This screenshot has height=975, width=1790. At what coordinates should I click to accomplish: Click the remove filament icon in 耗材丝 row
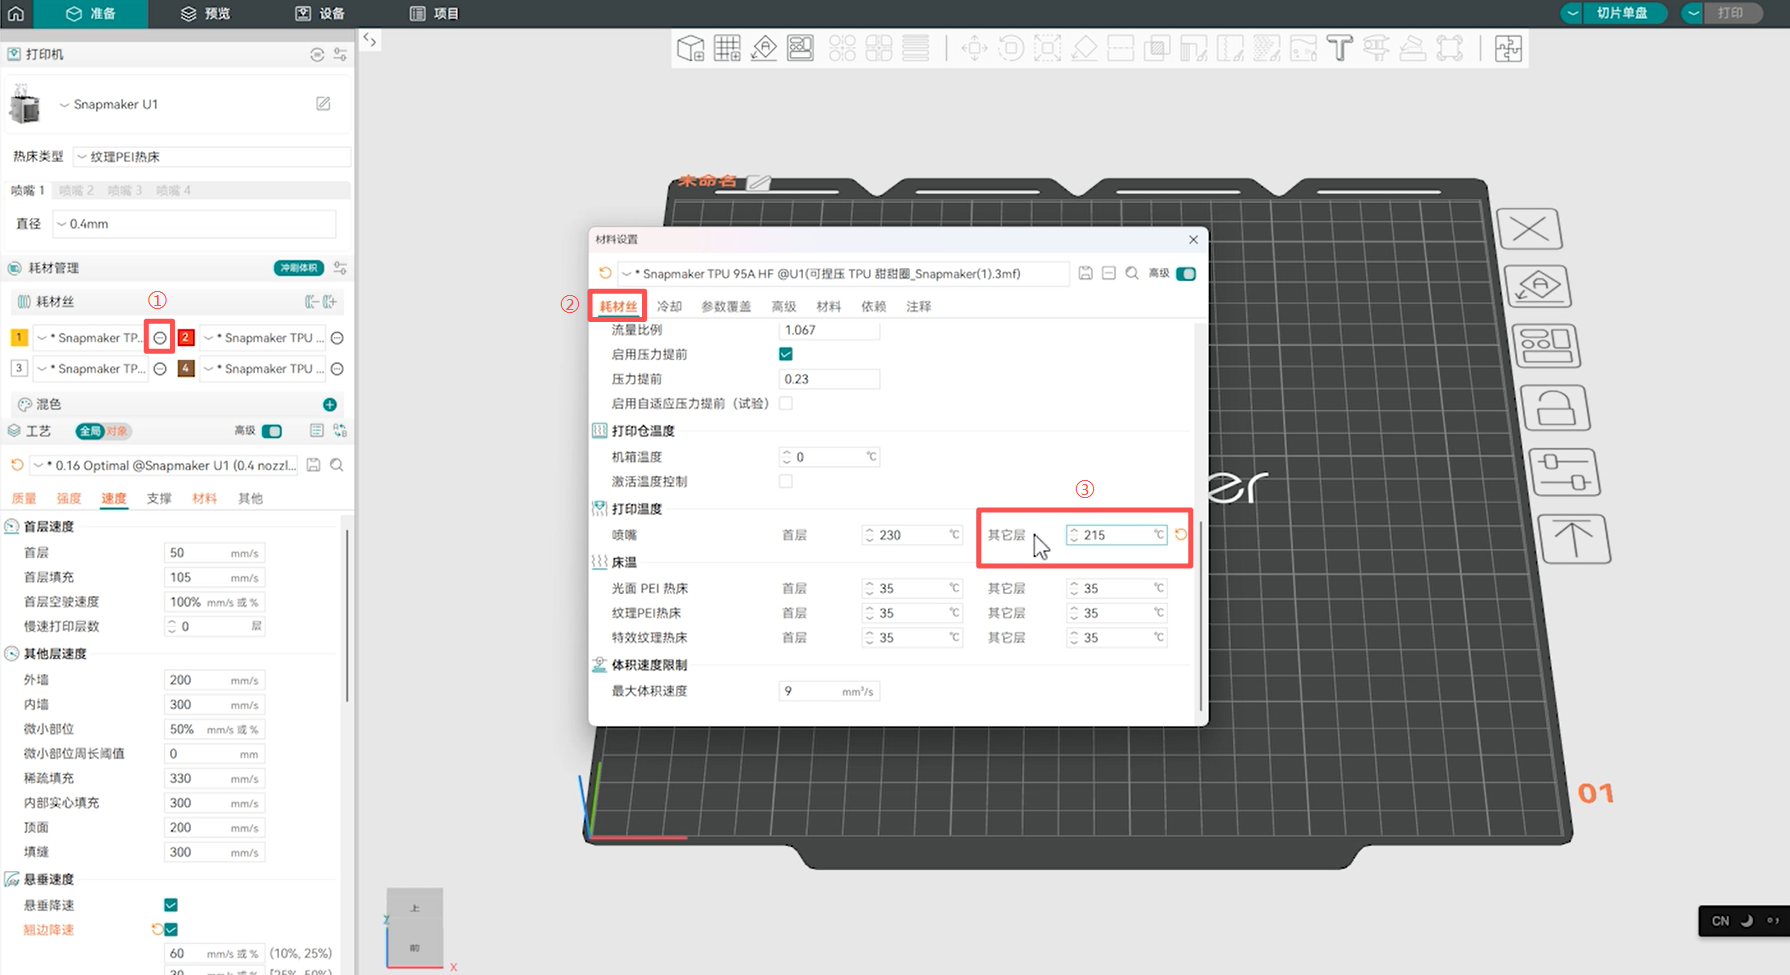312,301
